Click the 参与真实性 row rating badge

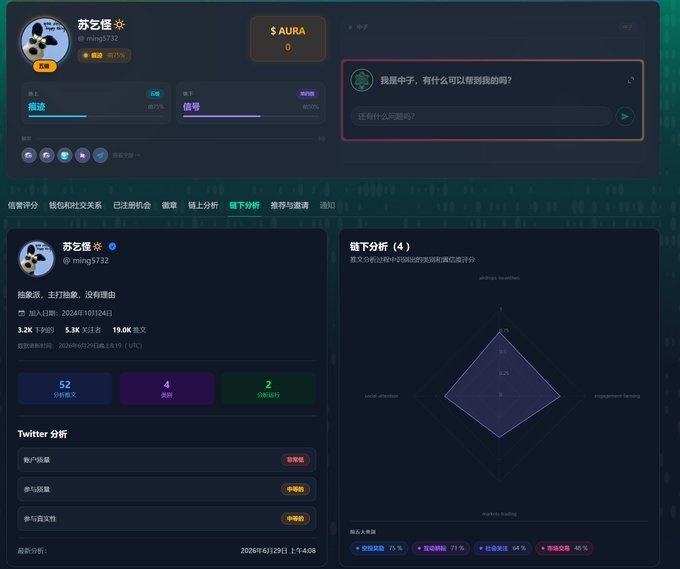295,519
